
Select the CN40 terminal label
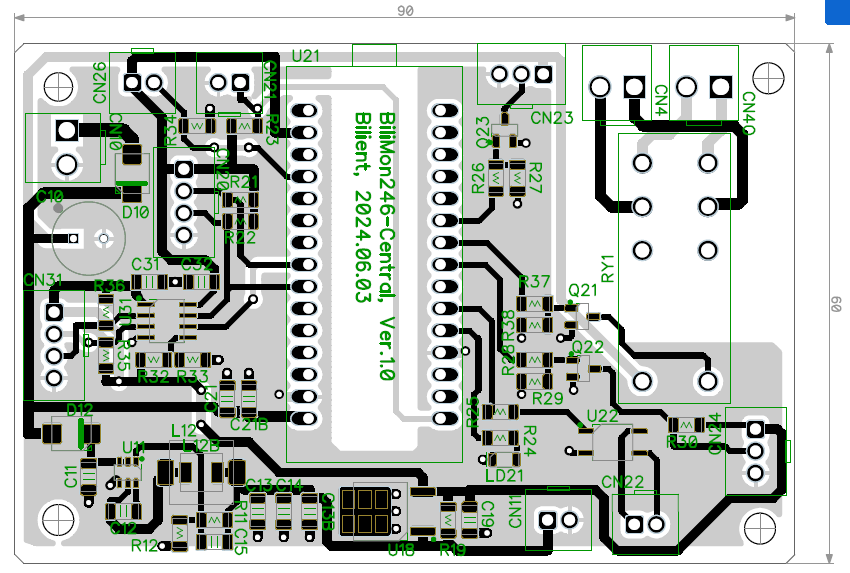pos(748,113)
